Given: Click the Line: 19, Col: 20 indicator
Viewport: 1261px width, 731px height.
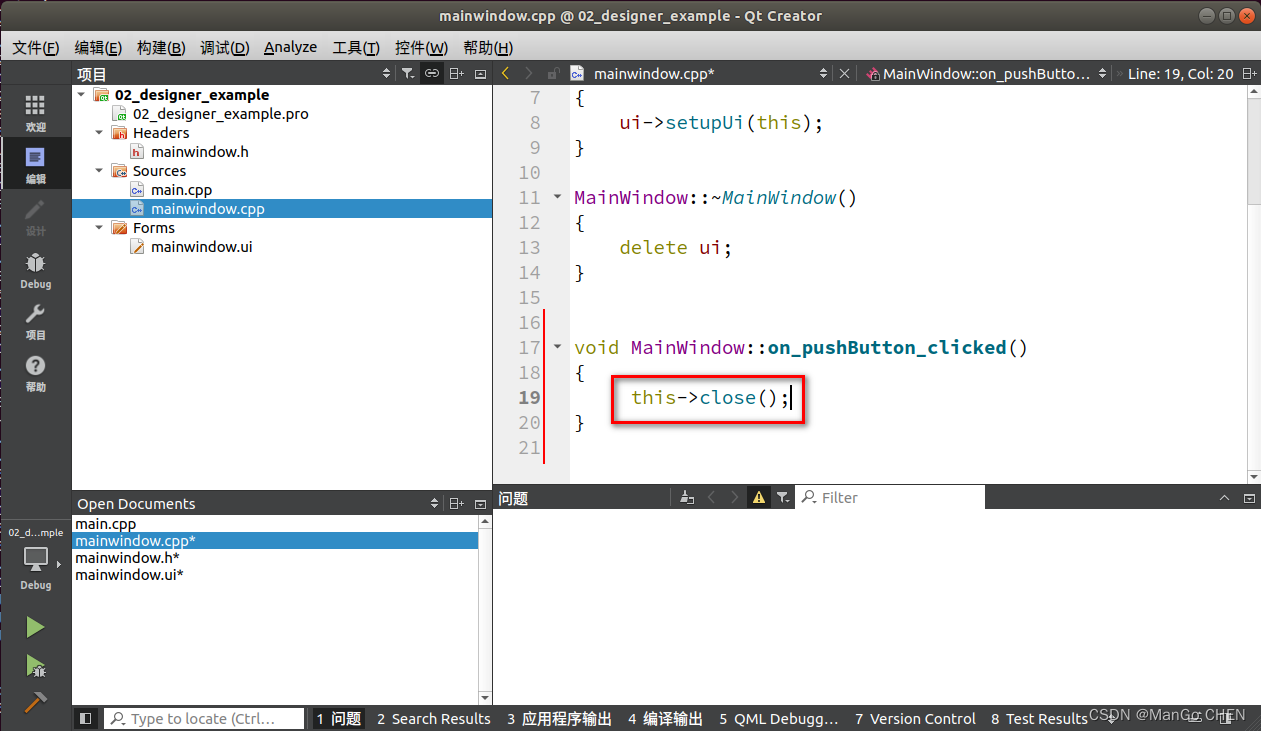Looking at the screenshot, I should pyautogui.click(x=1180, y=73).
